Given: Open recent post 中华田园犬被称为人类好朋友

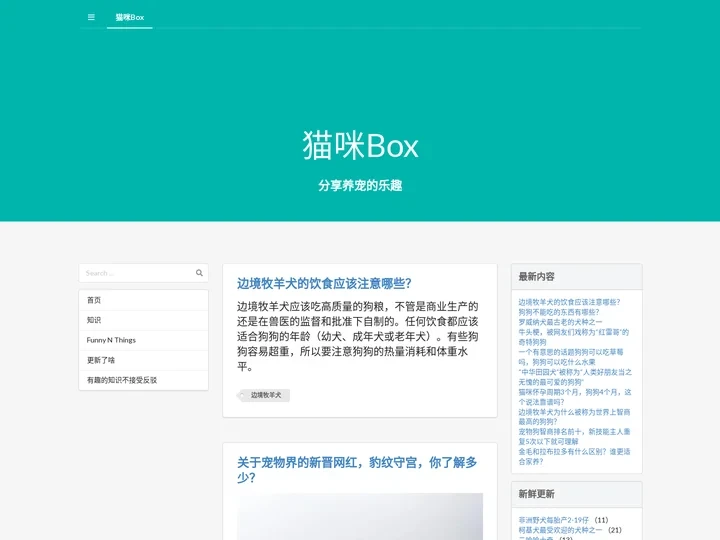Looking at the screenshot, I should click(575, 377).
